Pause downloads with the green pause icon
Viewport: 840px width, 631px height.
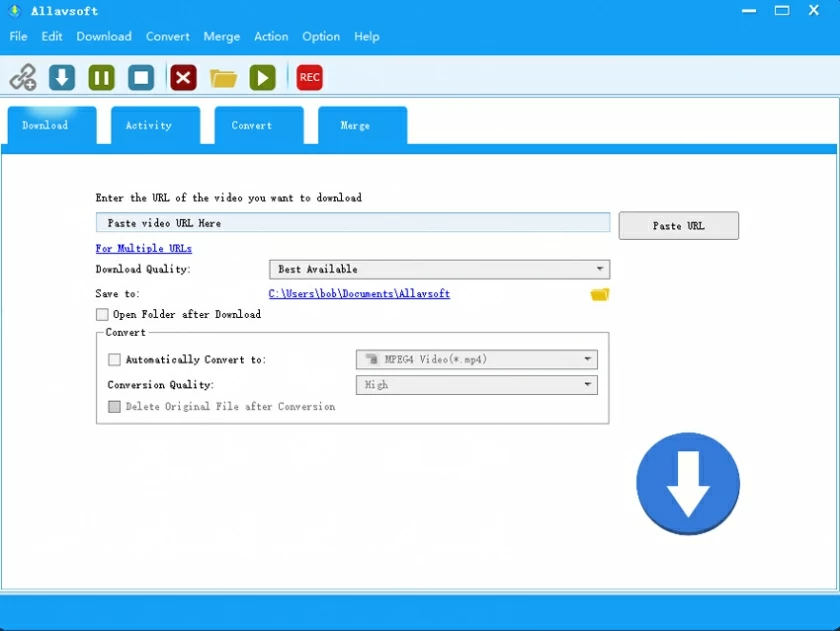coord(101,77)
